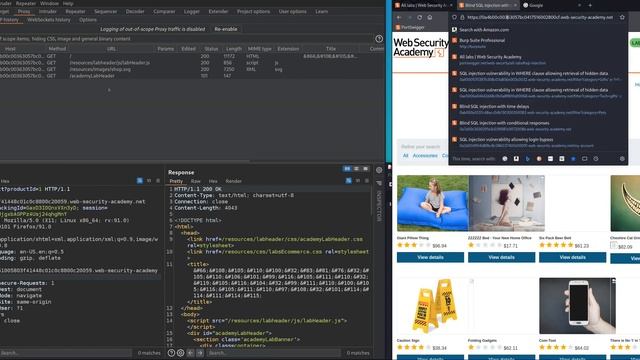Select stacked layout icon above Response panel
This screenshot has height=360, width=640.
[356, 169]
